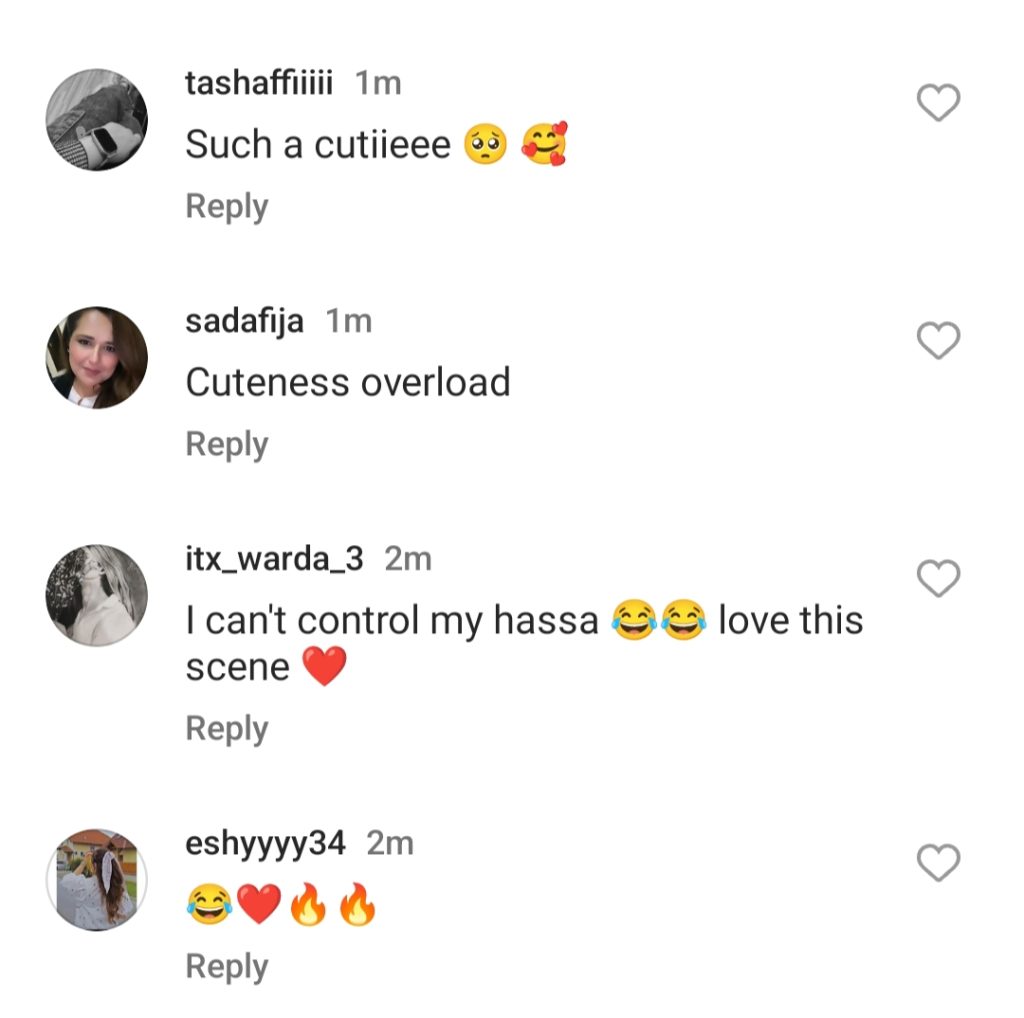This screenshot has width=1024, height=1018.
Task: Like tashaffiiiii's comment with the heart
Action: [x=938, y=103]
